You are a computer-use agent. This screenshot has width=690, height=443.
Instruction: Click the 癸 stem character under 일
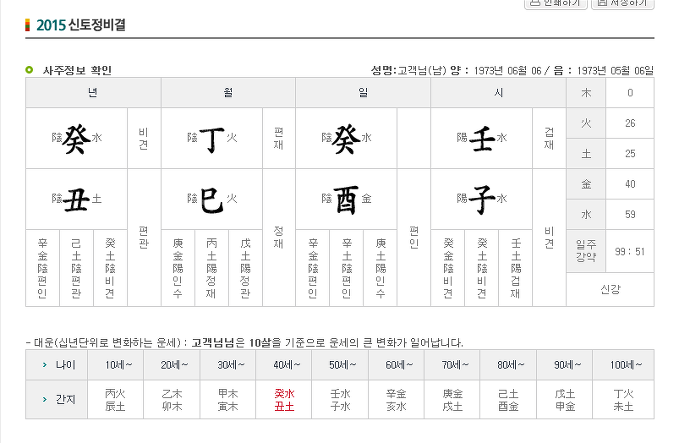coord(346,139)
